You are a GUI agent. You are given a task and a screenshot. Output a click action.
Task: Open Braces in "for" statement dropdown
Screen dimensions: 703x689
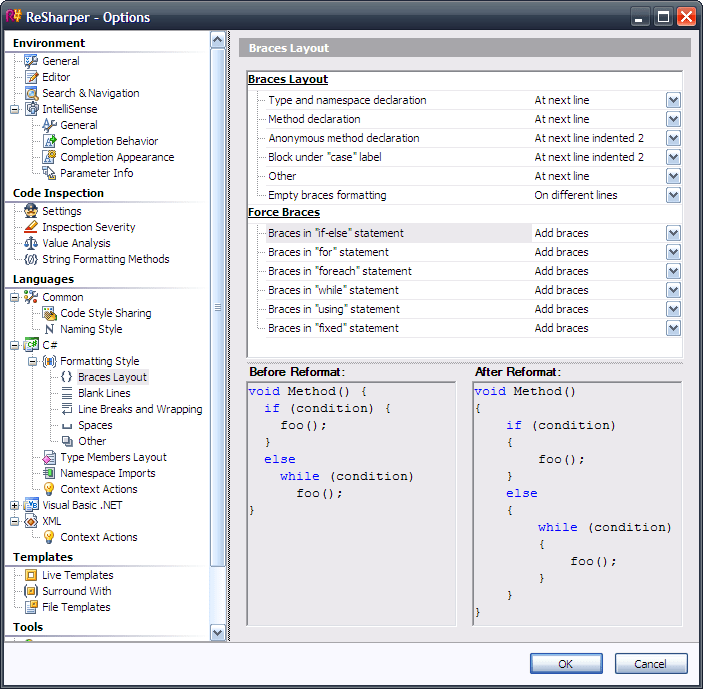[673, 252]
